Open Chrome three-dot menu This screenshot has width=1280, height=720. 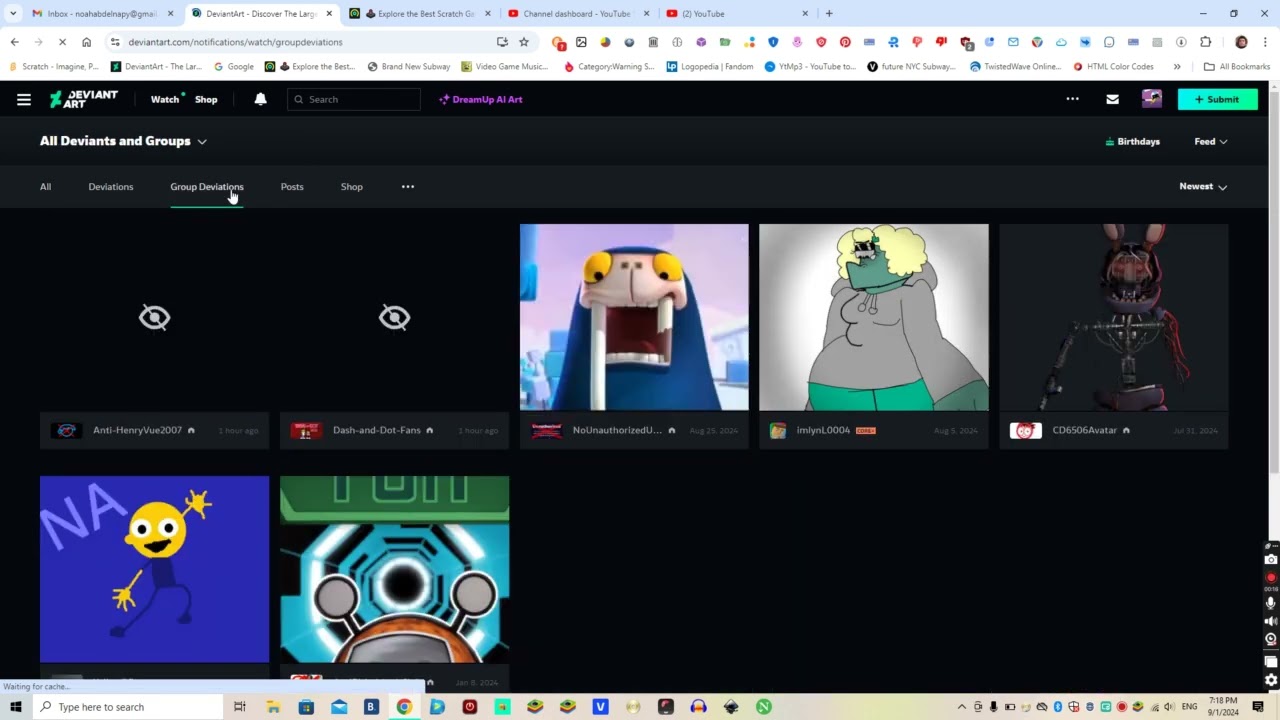coord(1265,42)
